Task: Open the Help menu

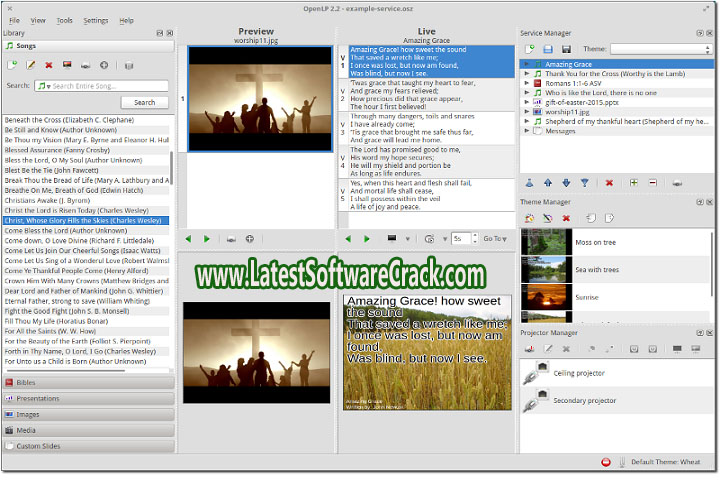Action: point(126,20)
